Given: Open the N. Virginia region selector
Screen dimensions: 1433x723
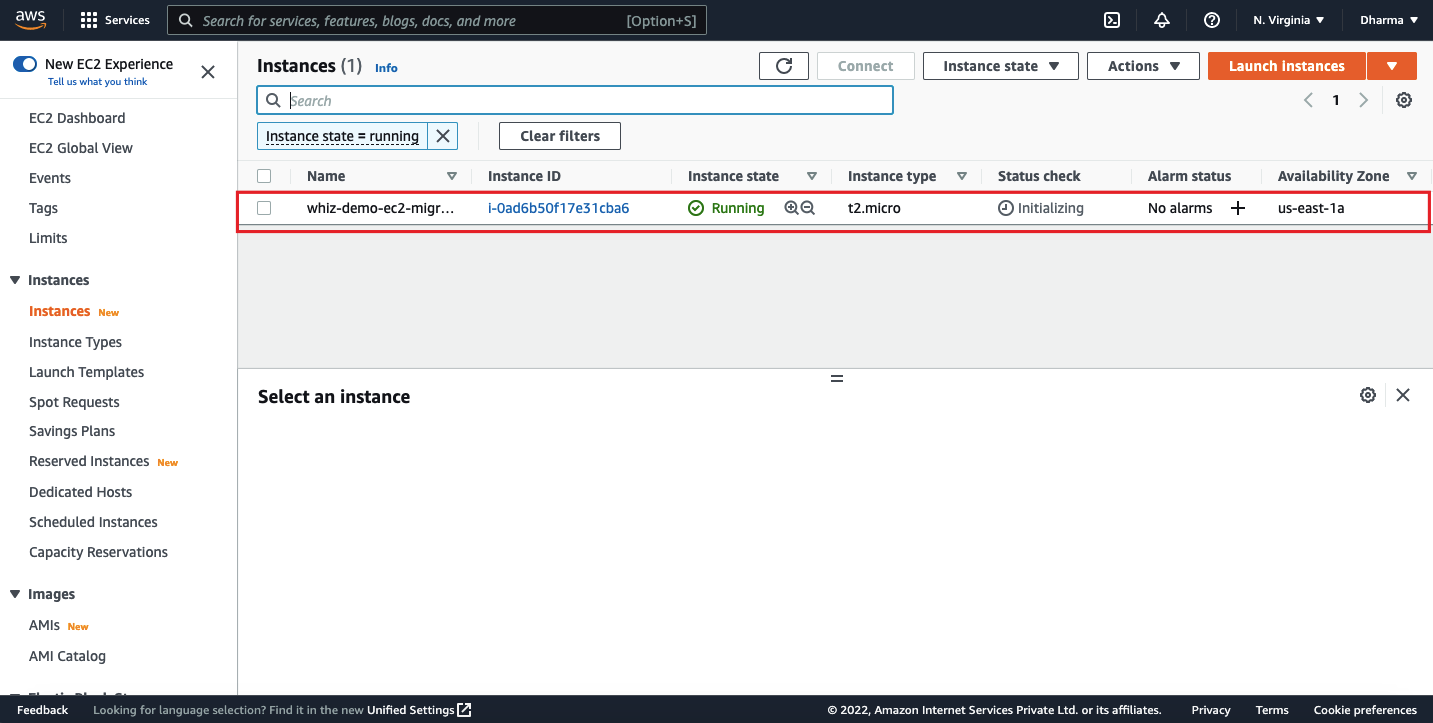Looking at the screenshot, I should 1289,20.
